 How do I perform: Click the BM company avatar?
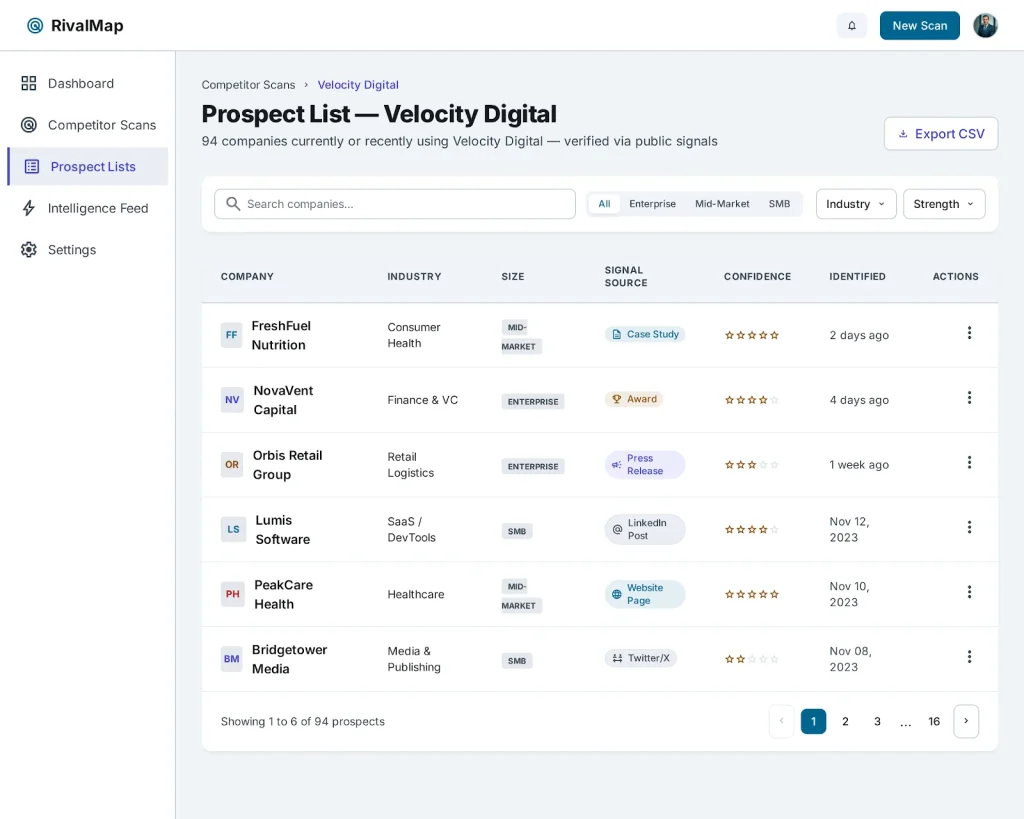click(232, 658)
